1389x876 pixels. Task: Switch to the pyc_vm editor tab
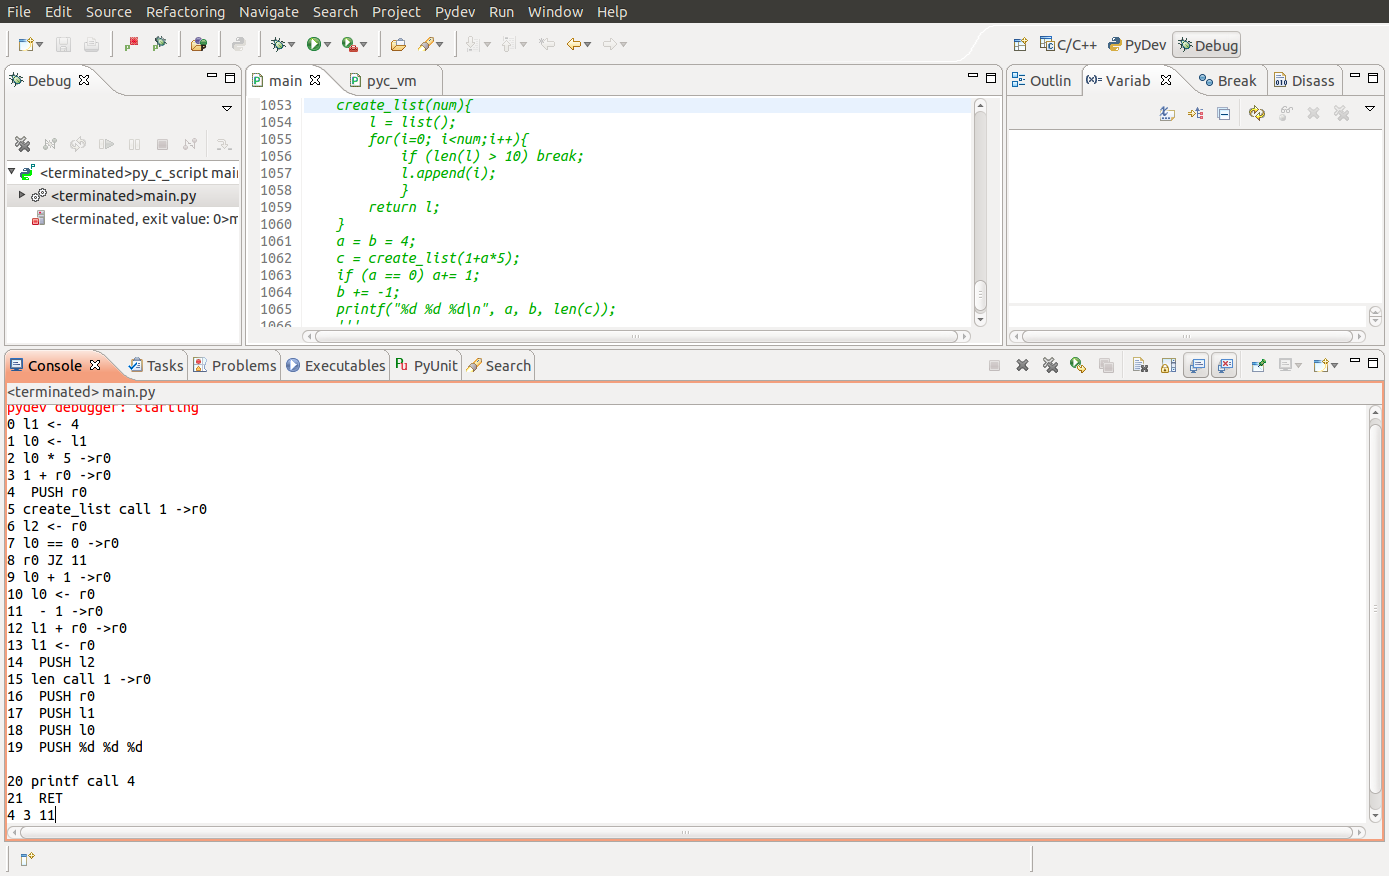pos(390,81)
